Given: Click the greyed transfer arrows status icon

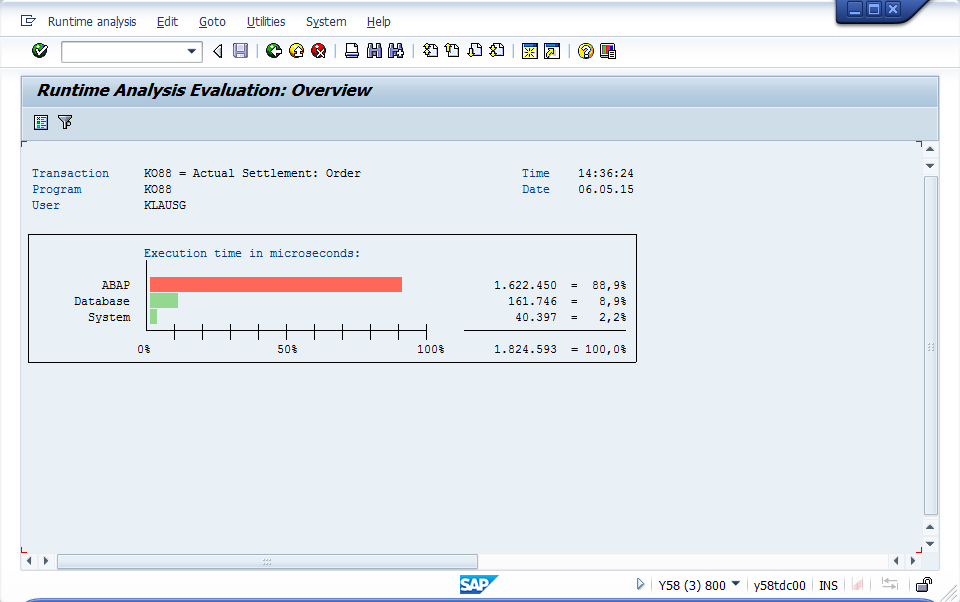Looking at the screenshot, I should tap(890, 585).
